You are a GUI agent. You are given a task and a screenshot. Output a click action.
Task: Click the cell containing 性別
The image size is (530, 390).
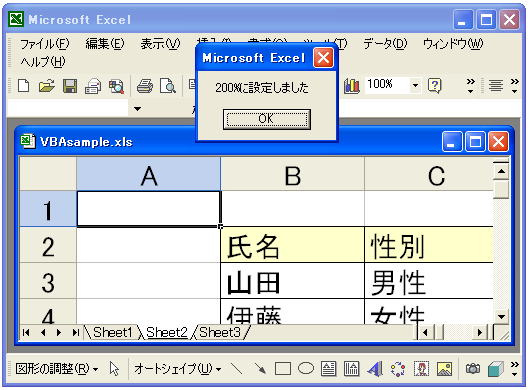pyautogui.click(x=429, y=246)
